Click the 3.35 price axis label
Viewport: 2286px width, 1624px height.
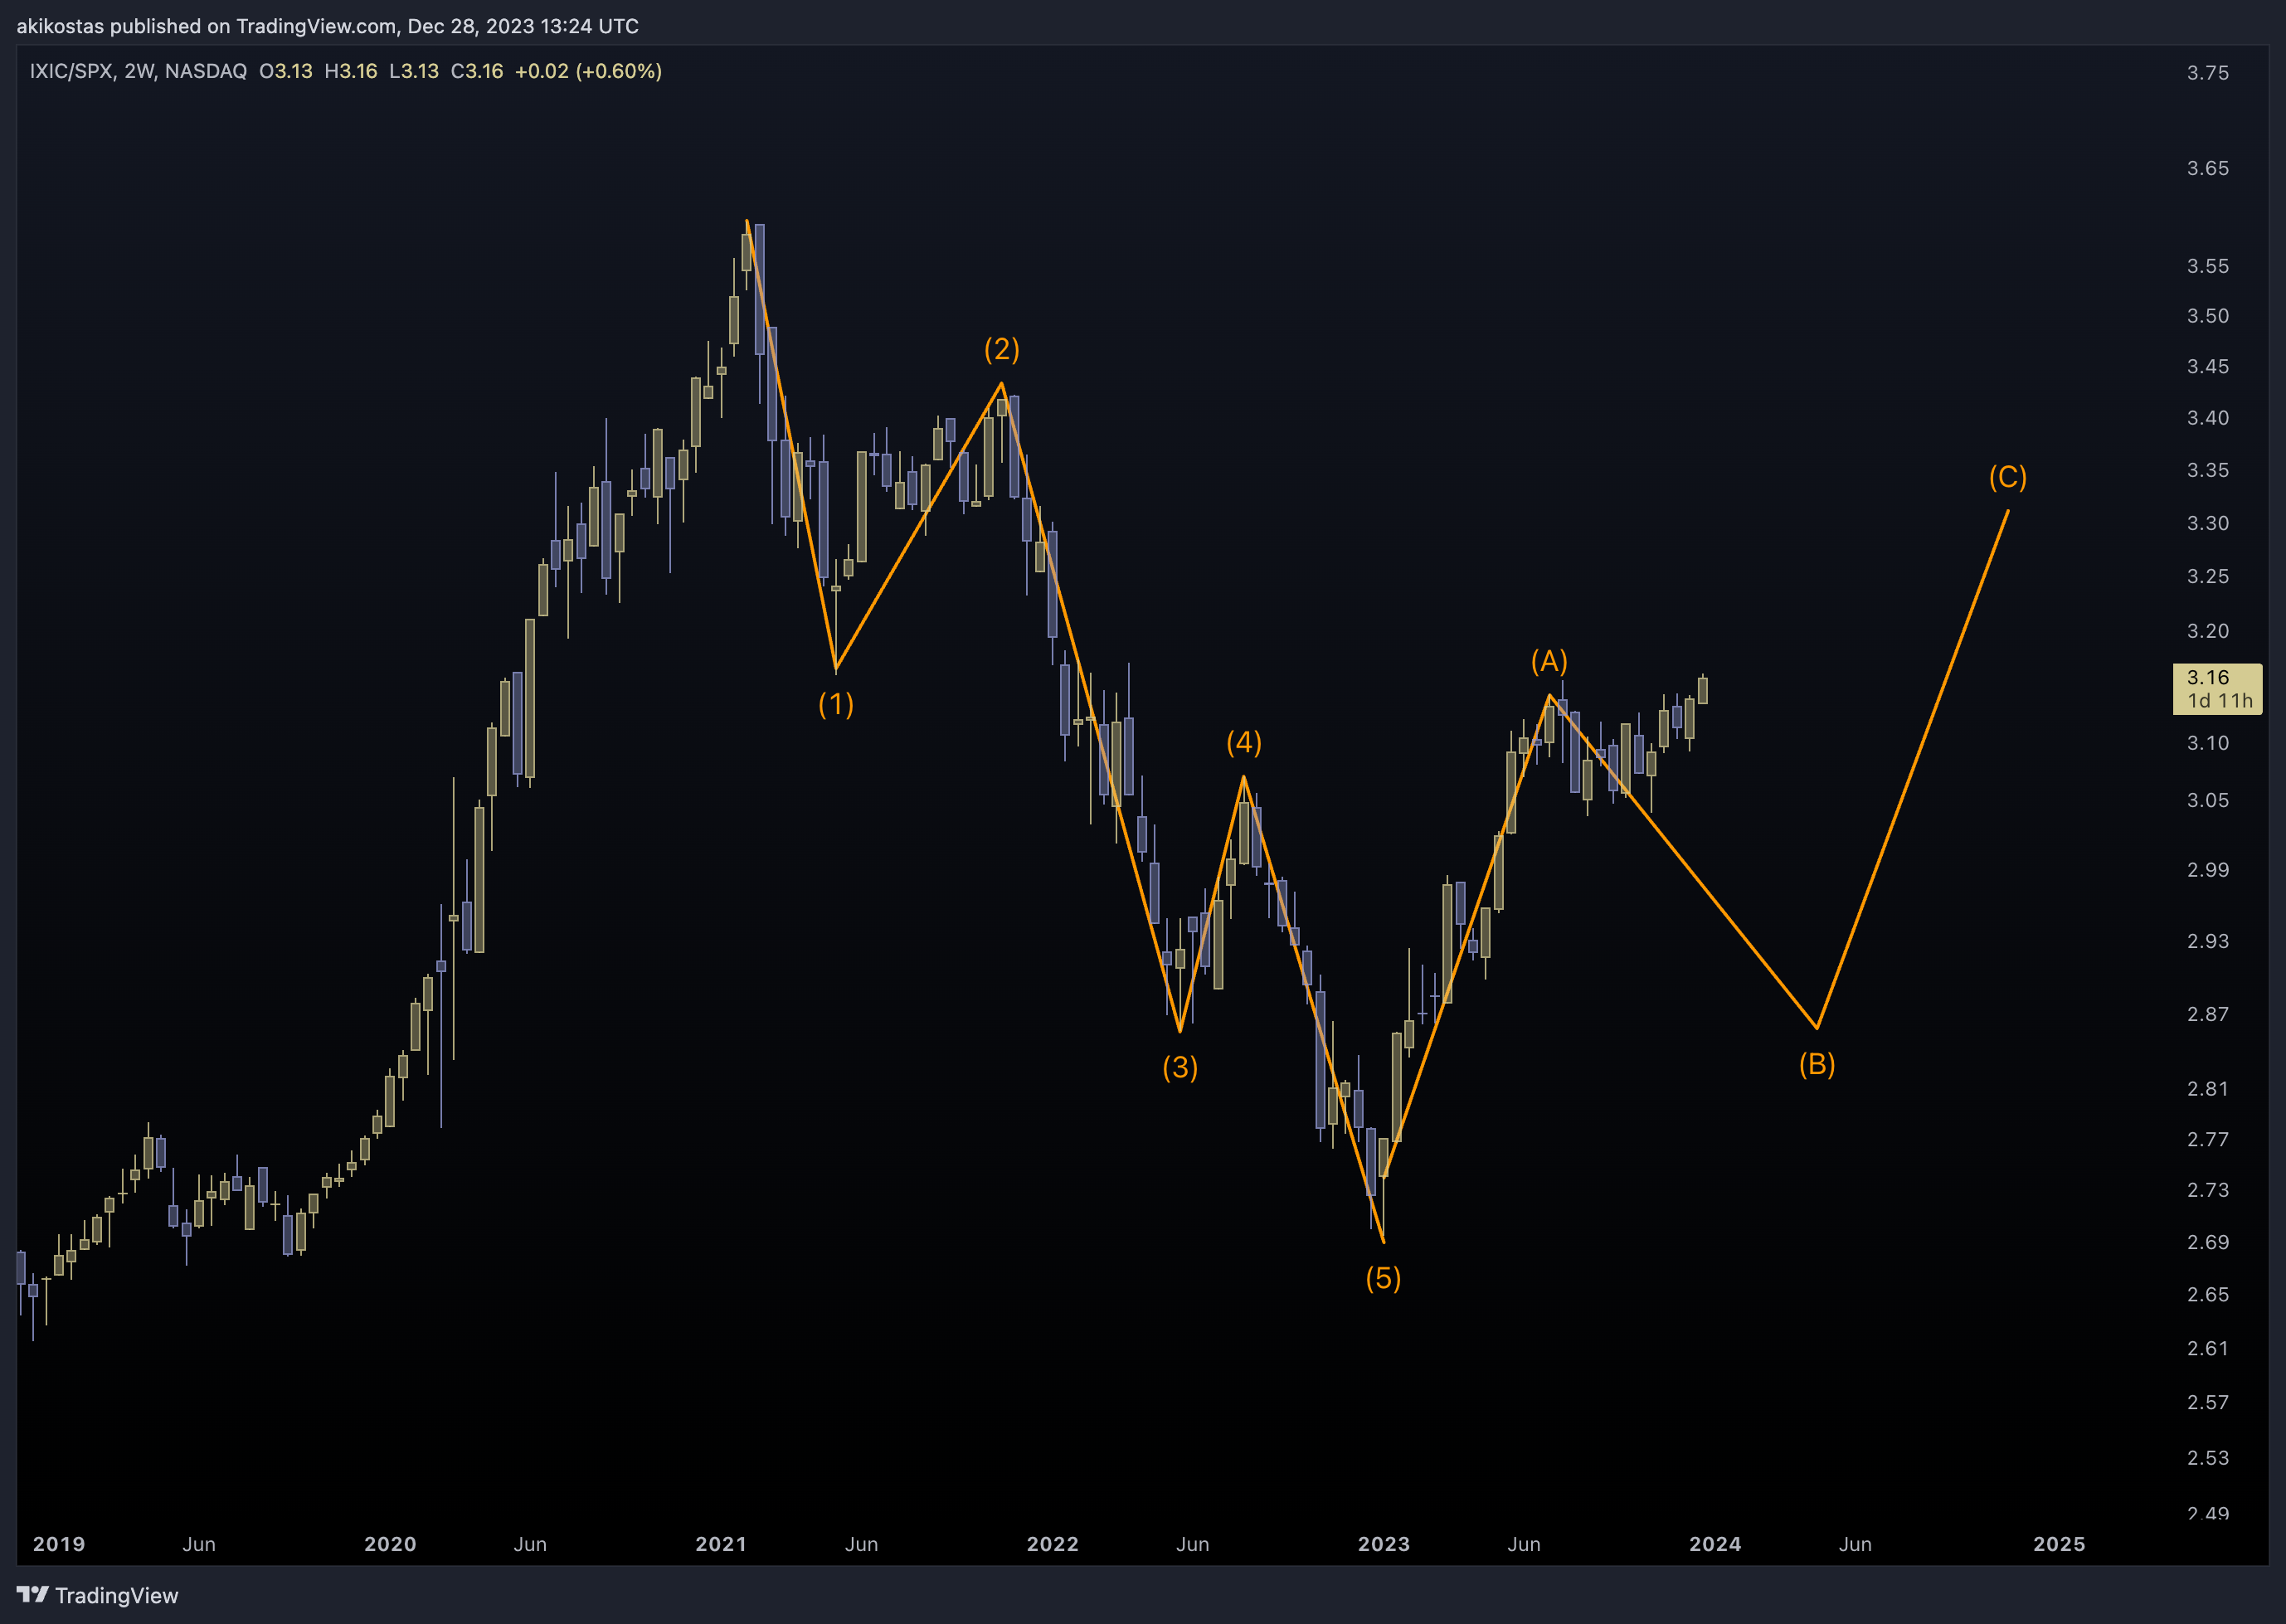point(2208,470)
